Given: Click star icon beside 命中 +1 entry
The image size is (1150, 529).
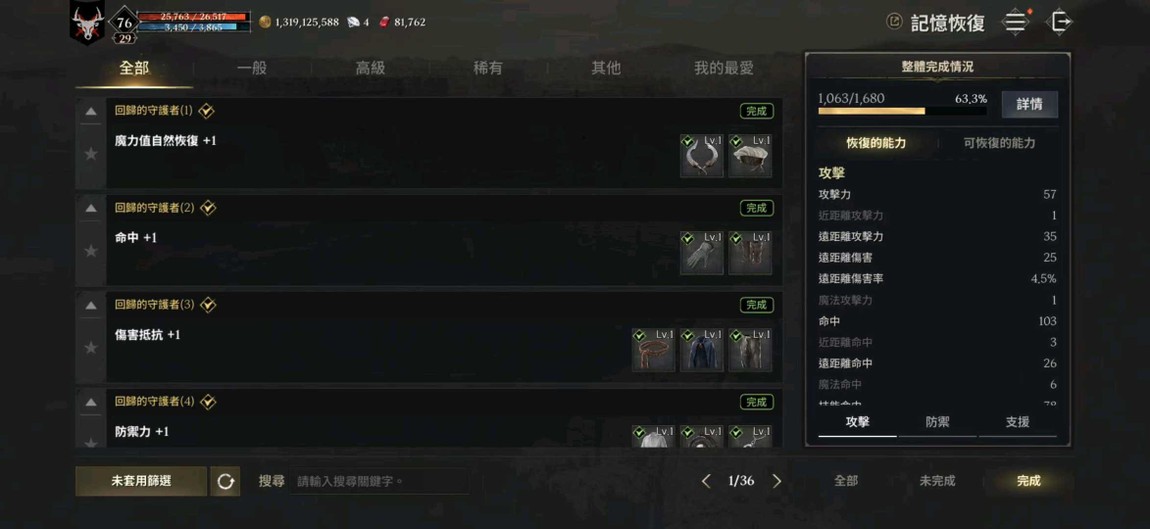Looking at the screenshot, I should [91, 251].
